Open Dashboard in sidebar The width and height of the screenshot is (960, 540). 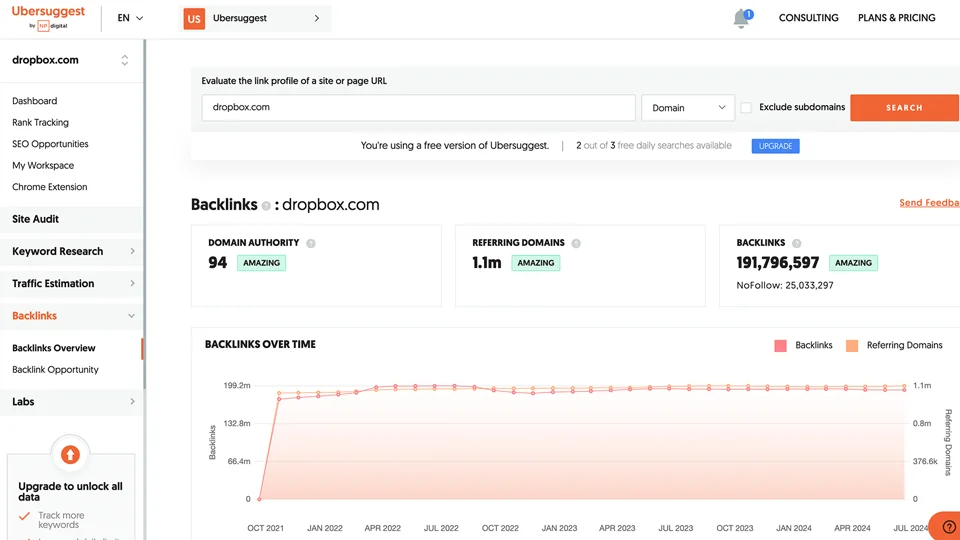tap(34, 101)
